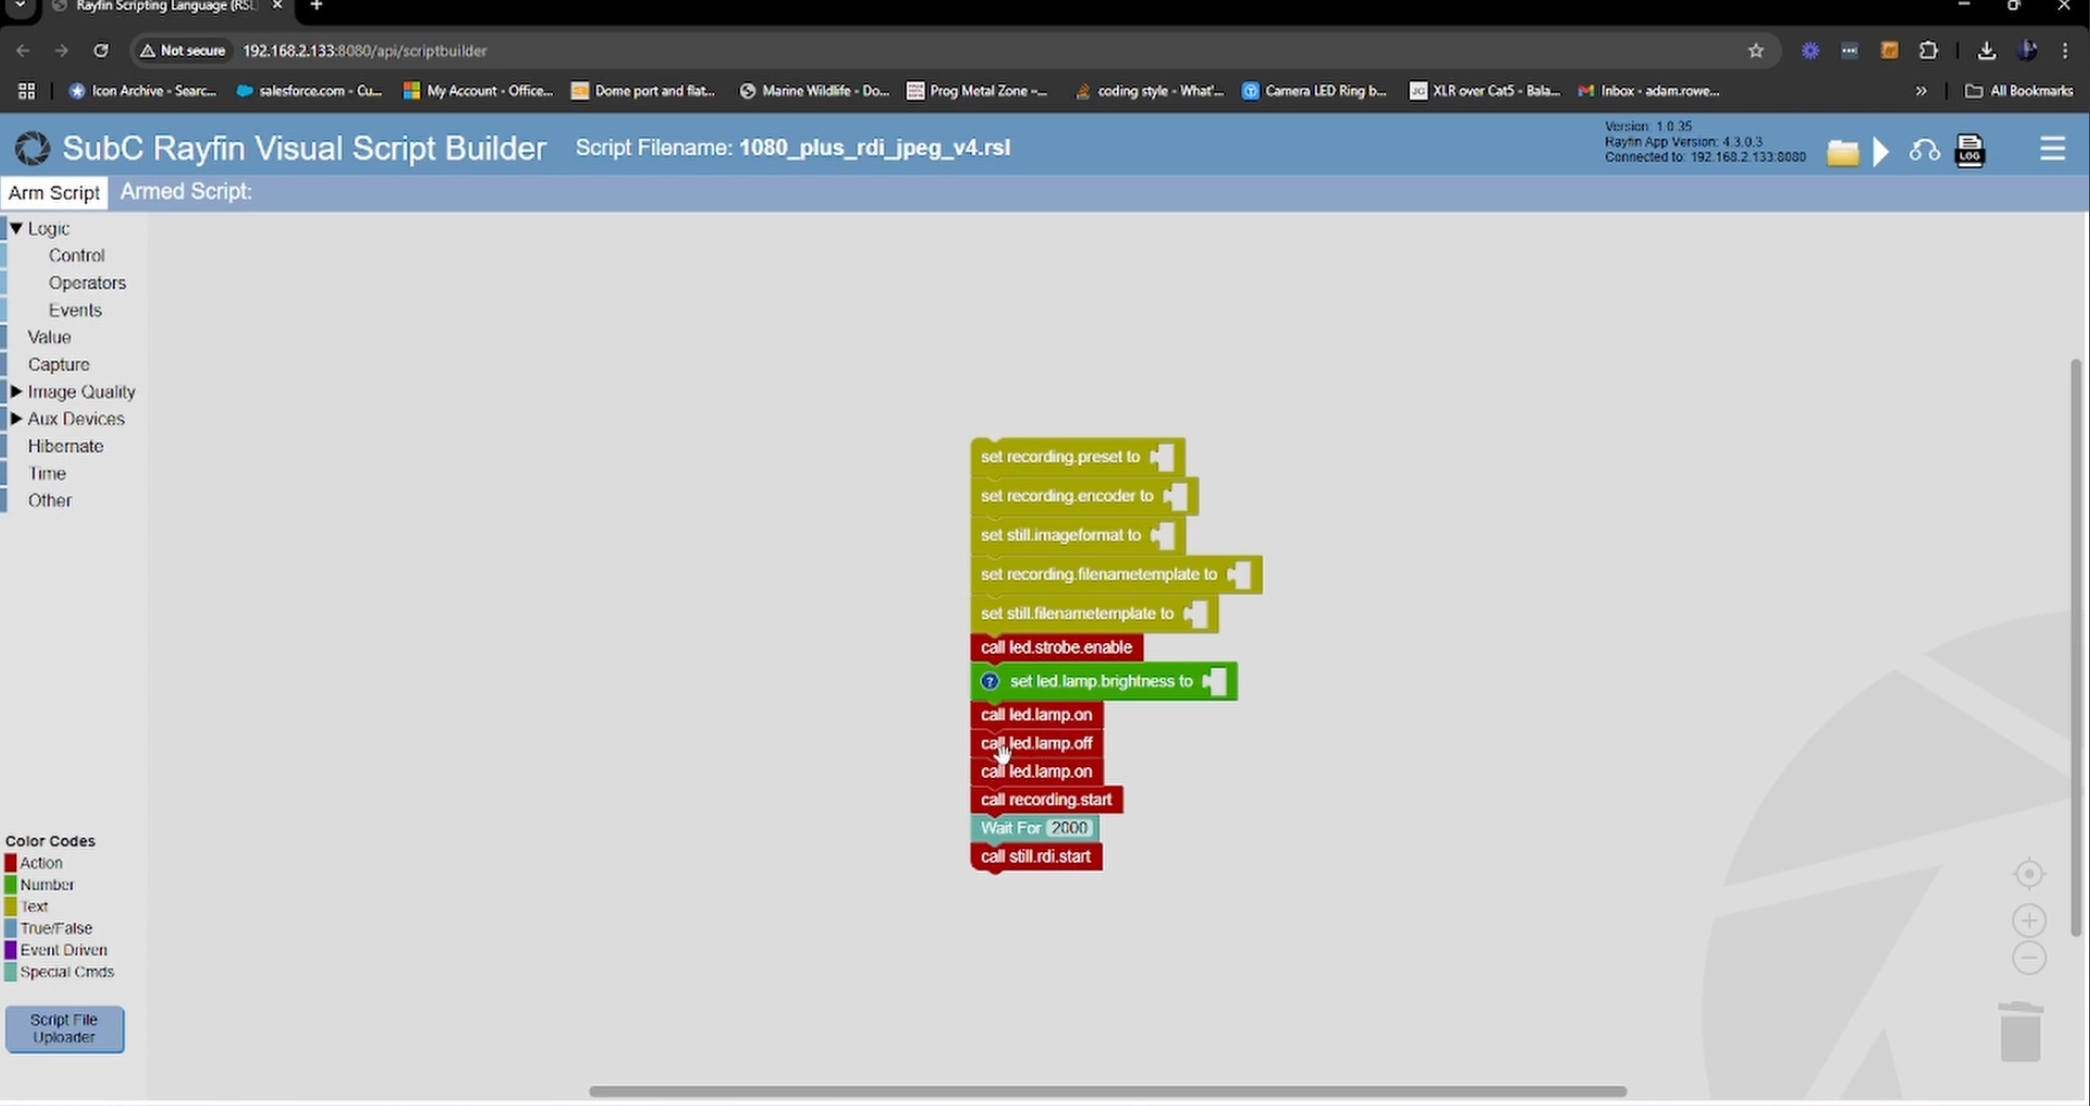Screen dimensions: 2090x1106
Task: Select the Capture category
Action: coord(58,365)
